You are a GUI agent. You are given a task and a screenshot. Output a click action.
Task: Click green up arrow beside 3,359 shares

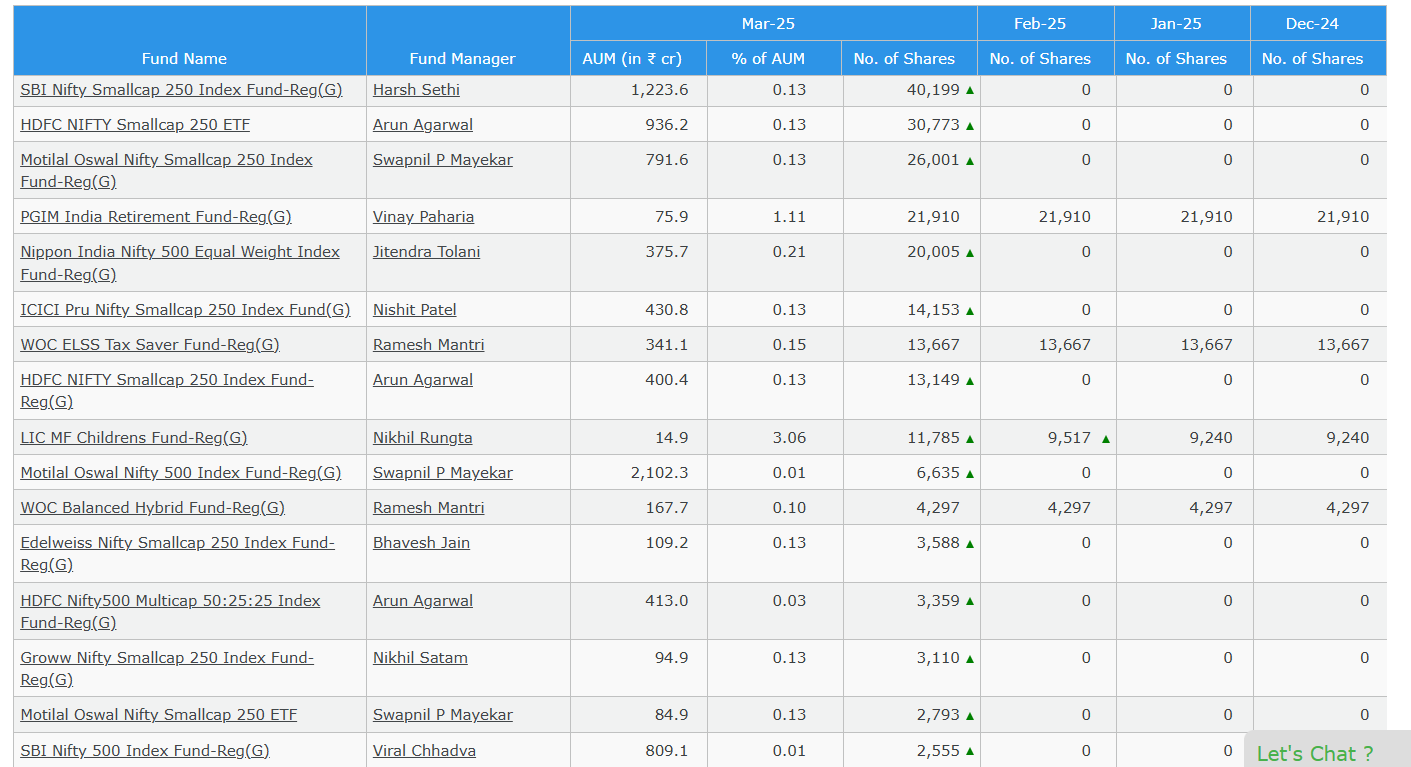pyautogui.click(x=970, y=602)
